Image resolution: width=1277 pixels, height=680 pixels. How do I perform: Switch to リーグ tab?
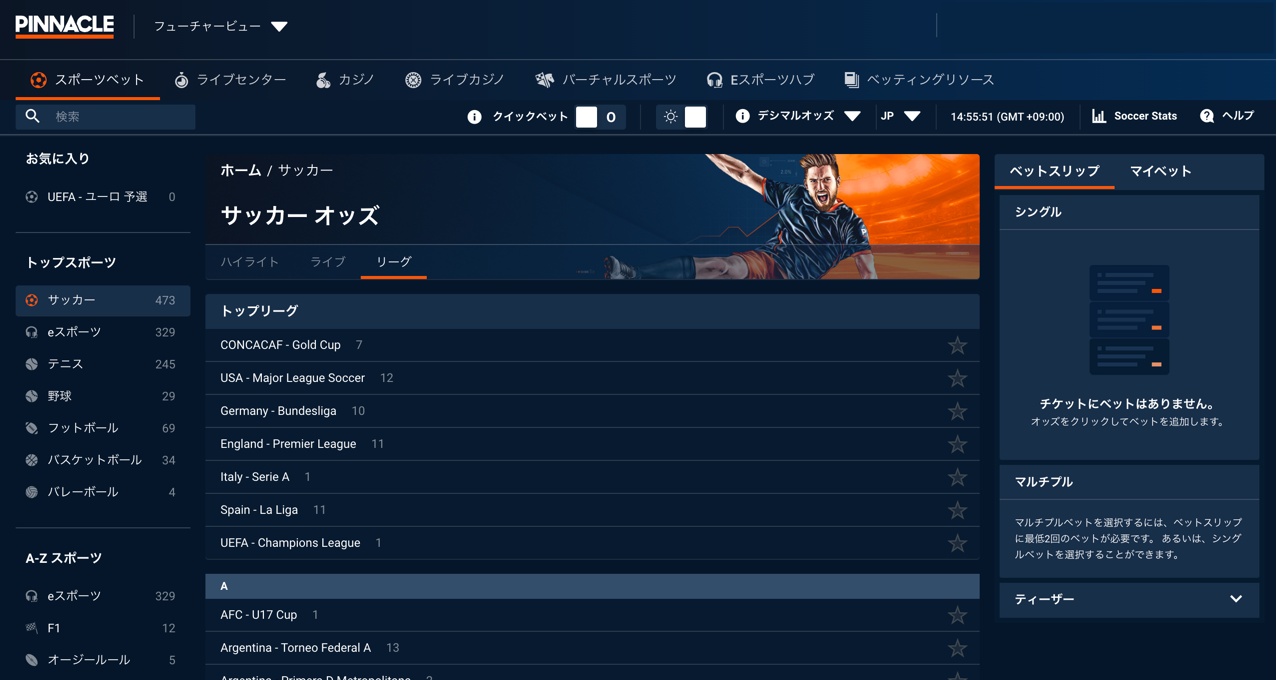394,262
